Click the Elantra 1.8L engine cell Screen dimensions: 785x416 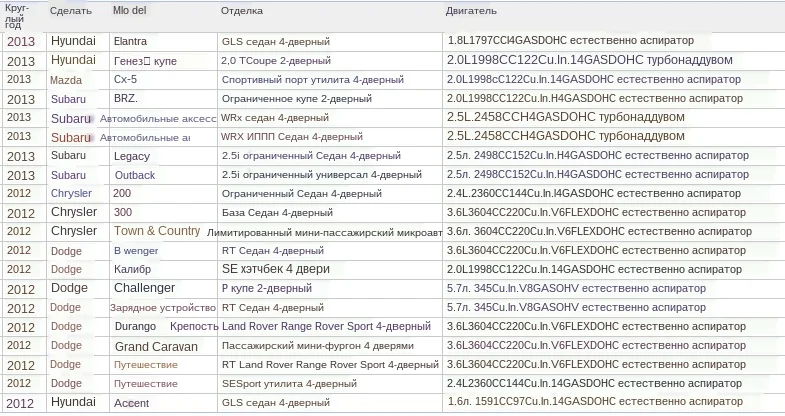pos(571,41)
